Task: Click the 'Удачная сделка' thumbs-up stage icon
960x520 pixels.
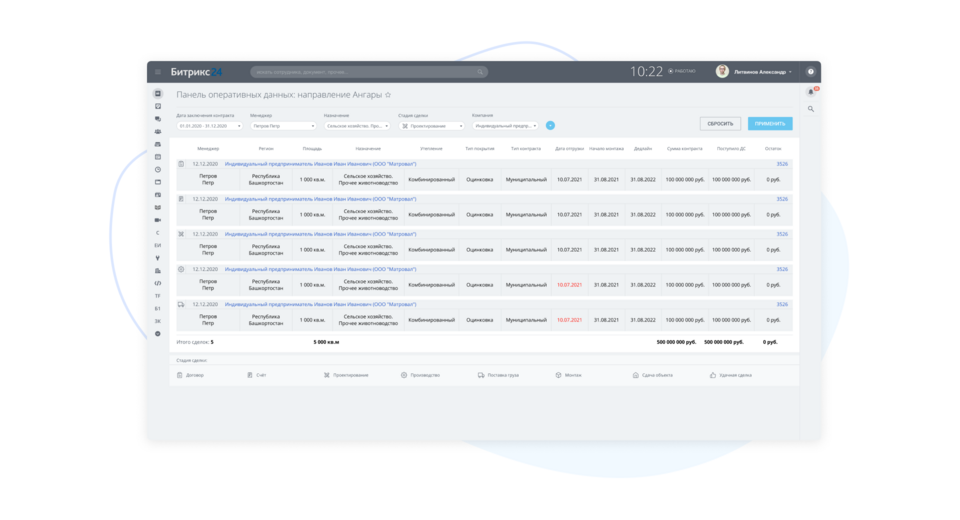Action: (713, 375)
